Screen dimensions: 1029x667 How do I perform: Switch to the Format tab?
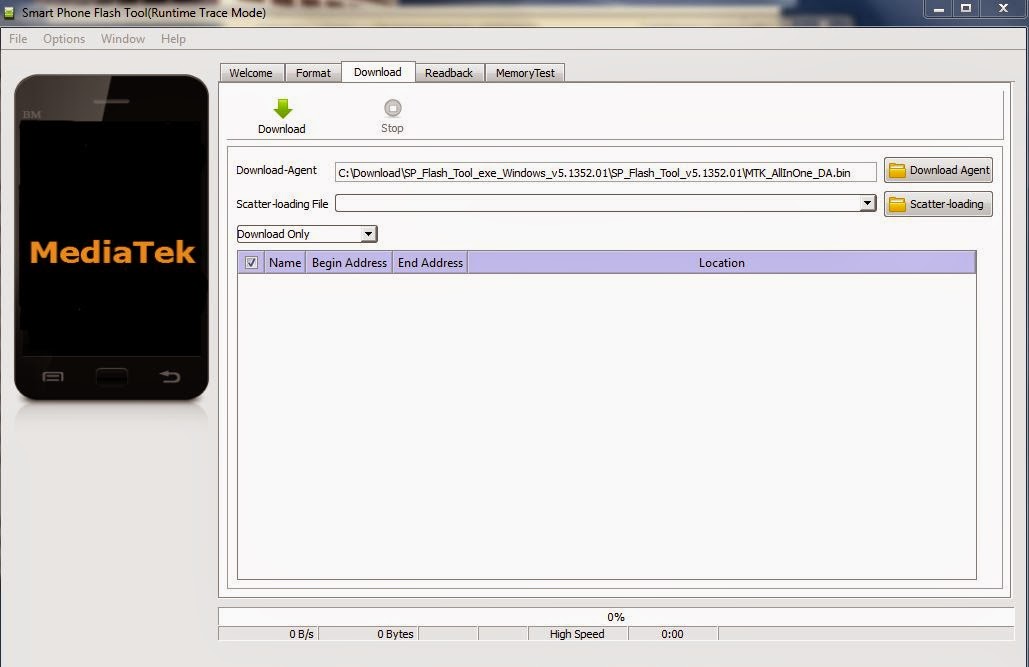[313, 73]
